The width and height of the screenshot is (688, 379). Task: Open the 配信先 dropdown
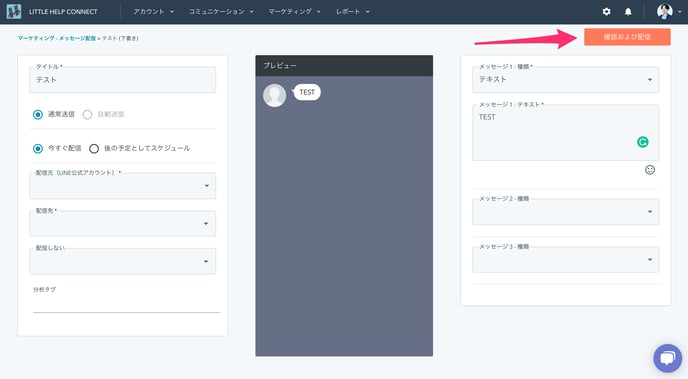tap(122, 224)
